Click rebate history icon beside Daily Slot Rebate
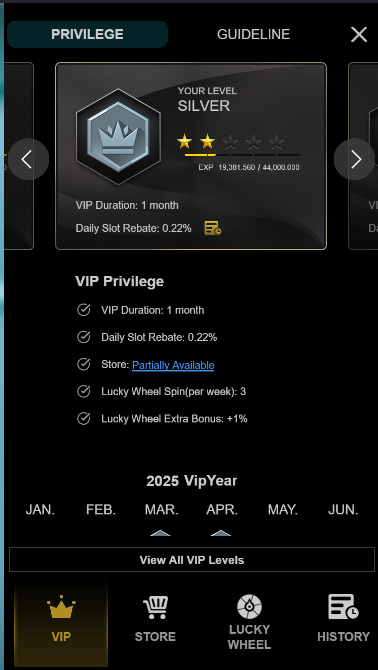The width and height of the screenshot is (378, 670). [213, 228]
